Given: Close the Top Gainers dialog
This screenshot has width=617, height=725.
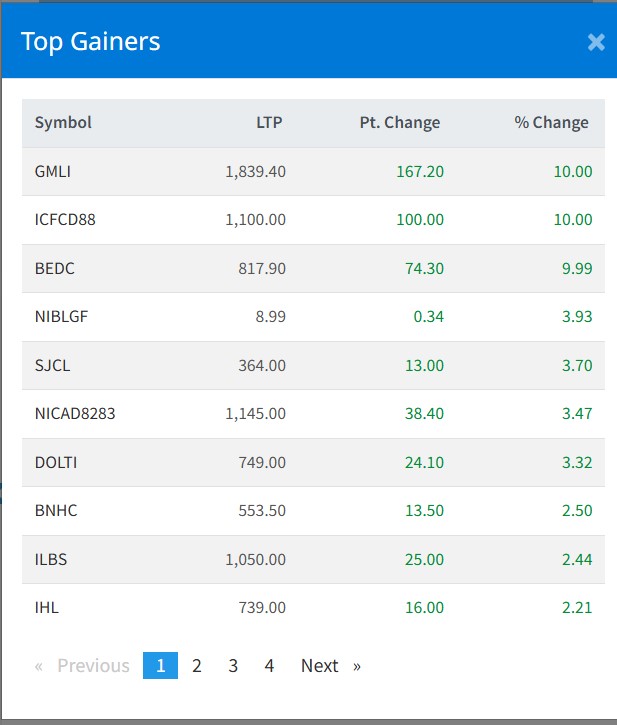Looking at the screenshot, I should pos(596,42).
